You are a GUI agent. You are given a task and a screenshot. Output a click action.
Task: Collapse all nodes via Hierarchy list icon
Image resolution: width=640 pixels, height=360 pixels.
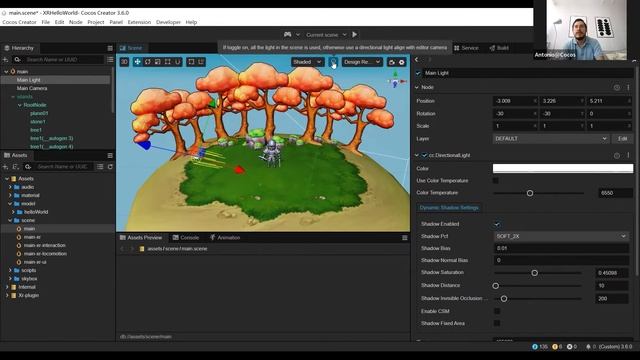click(110, 60)
